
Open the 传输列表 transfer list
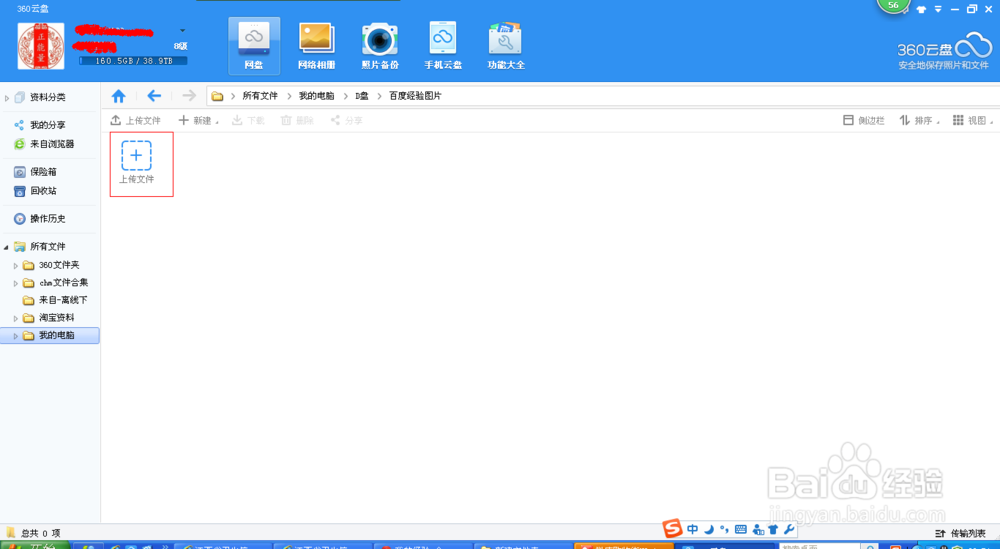click(960, 533)
